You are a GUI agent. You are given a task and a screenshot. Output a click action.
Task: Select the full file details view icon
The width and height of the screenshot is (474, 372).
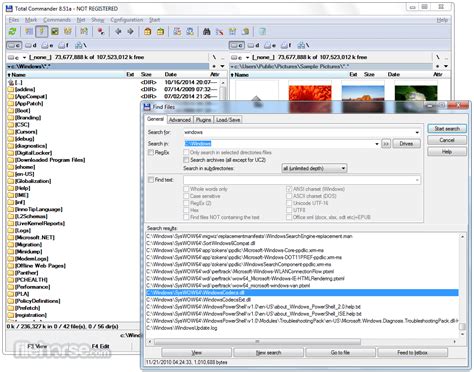click(x=42, y=32)
